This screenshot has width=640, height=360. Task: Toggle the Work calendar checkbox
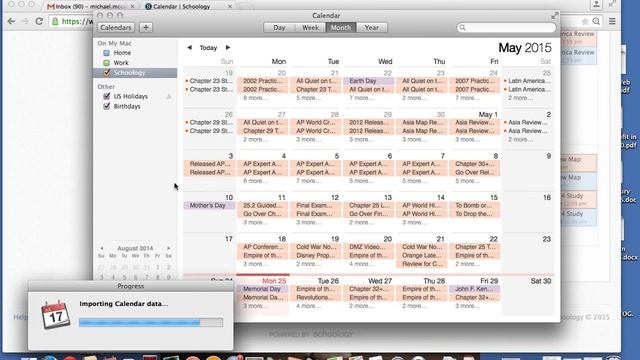pyautogui.click(x=107, y=63)
